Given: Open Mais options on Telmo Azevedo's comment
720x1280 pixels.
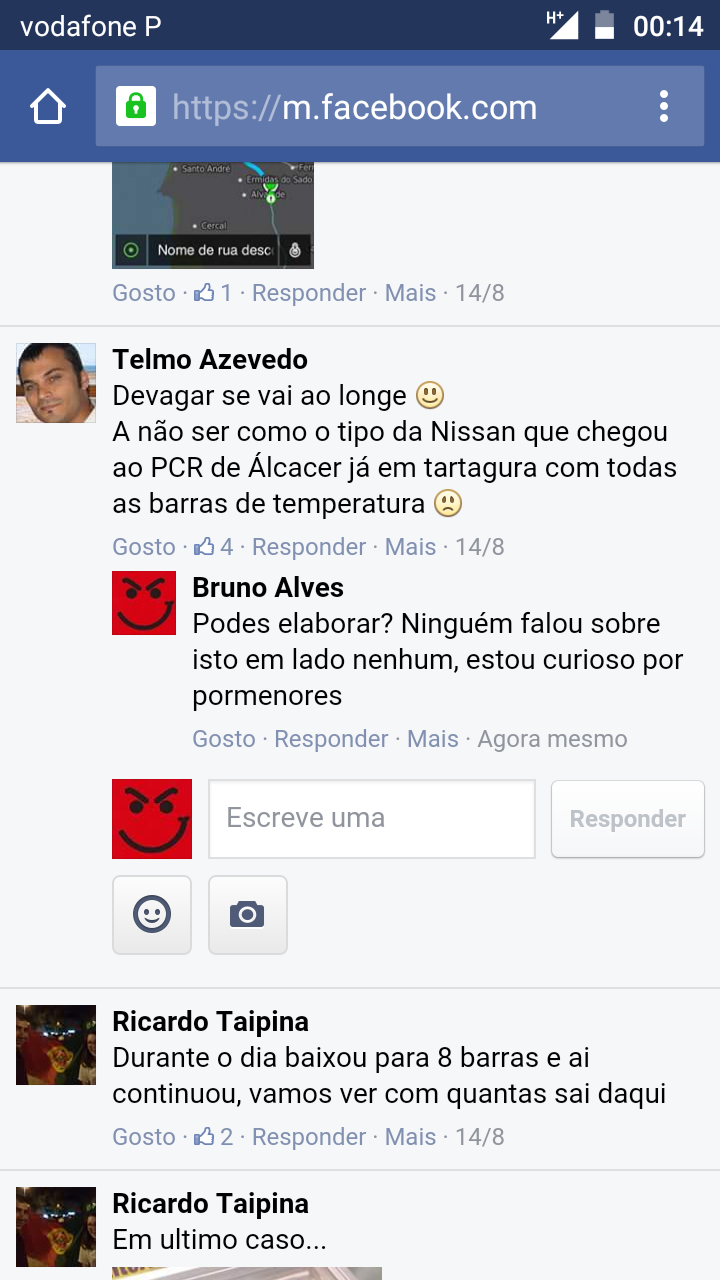Looking at the screenshot, I should [410, 547].
